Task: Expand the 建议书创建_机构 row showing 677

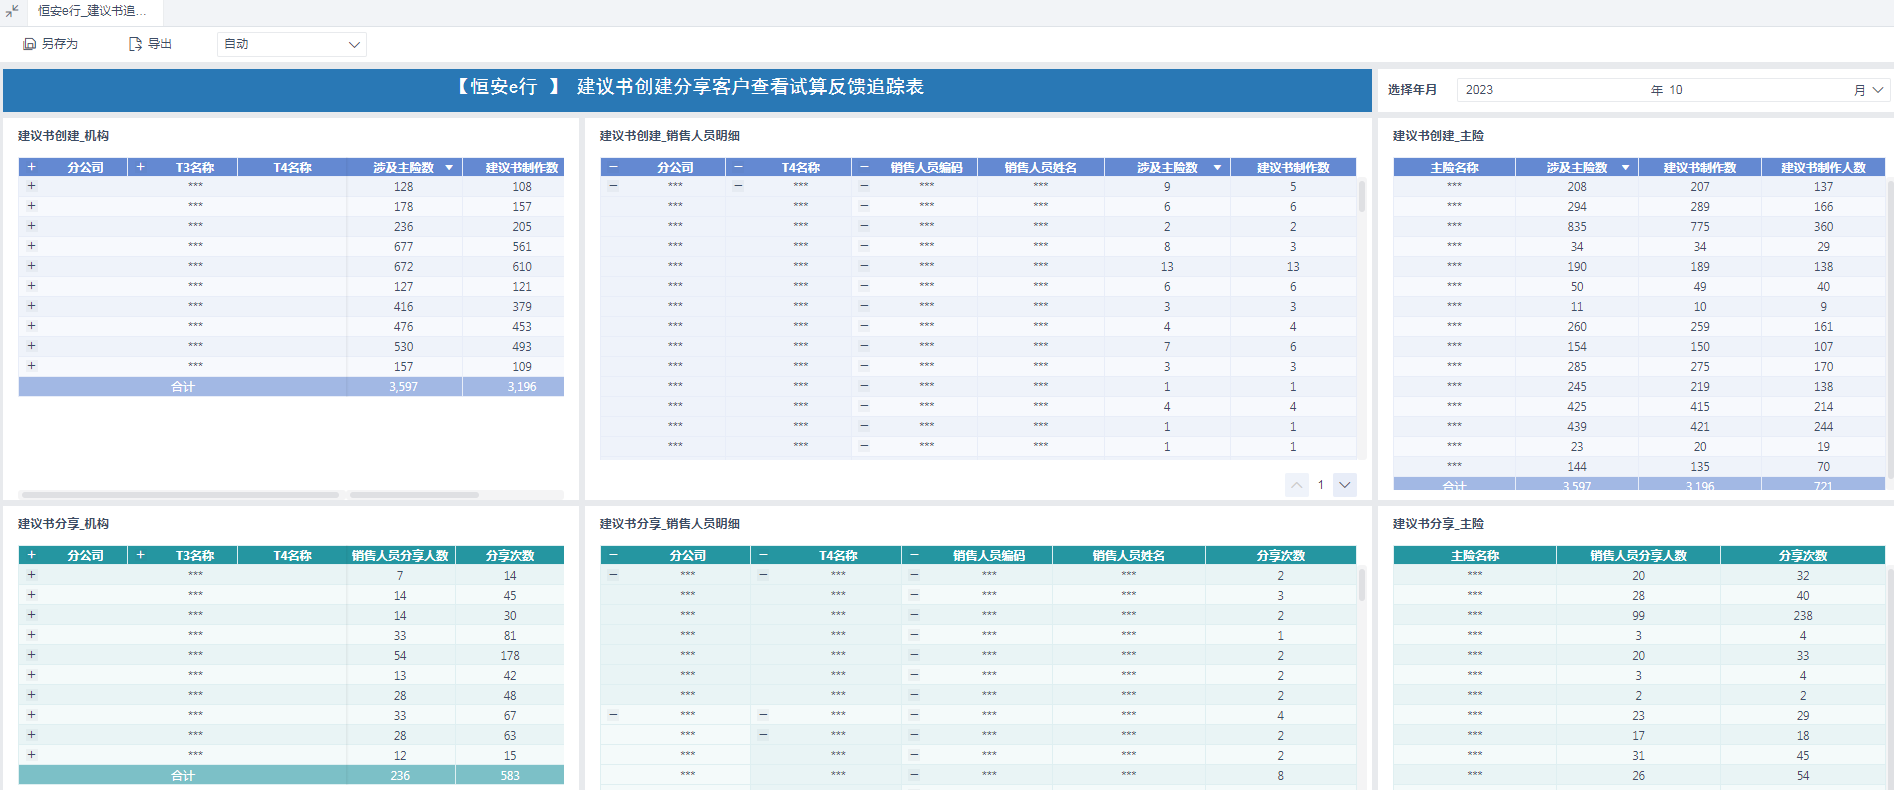Action: click(x=32, y=246)
